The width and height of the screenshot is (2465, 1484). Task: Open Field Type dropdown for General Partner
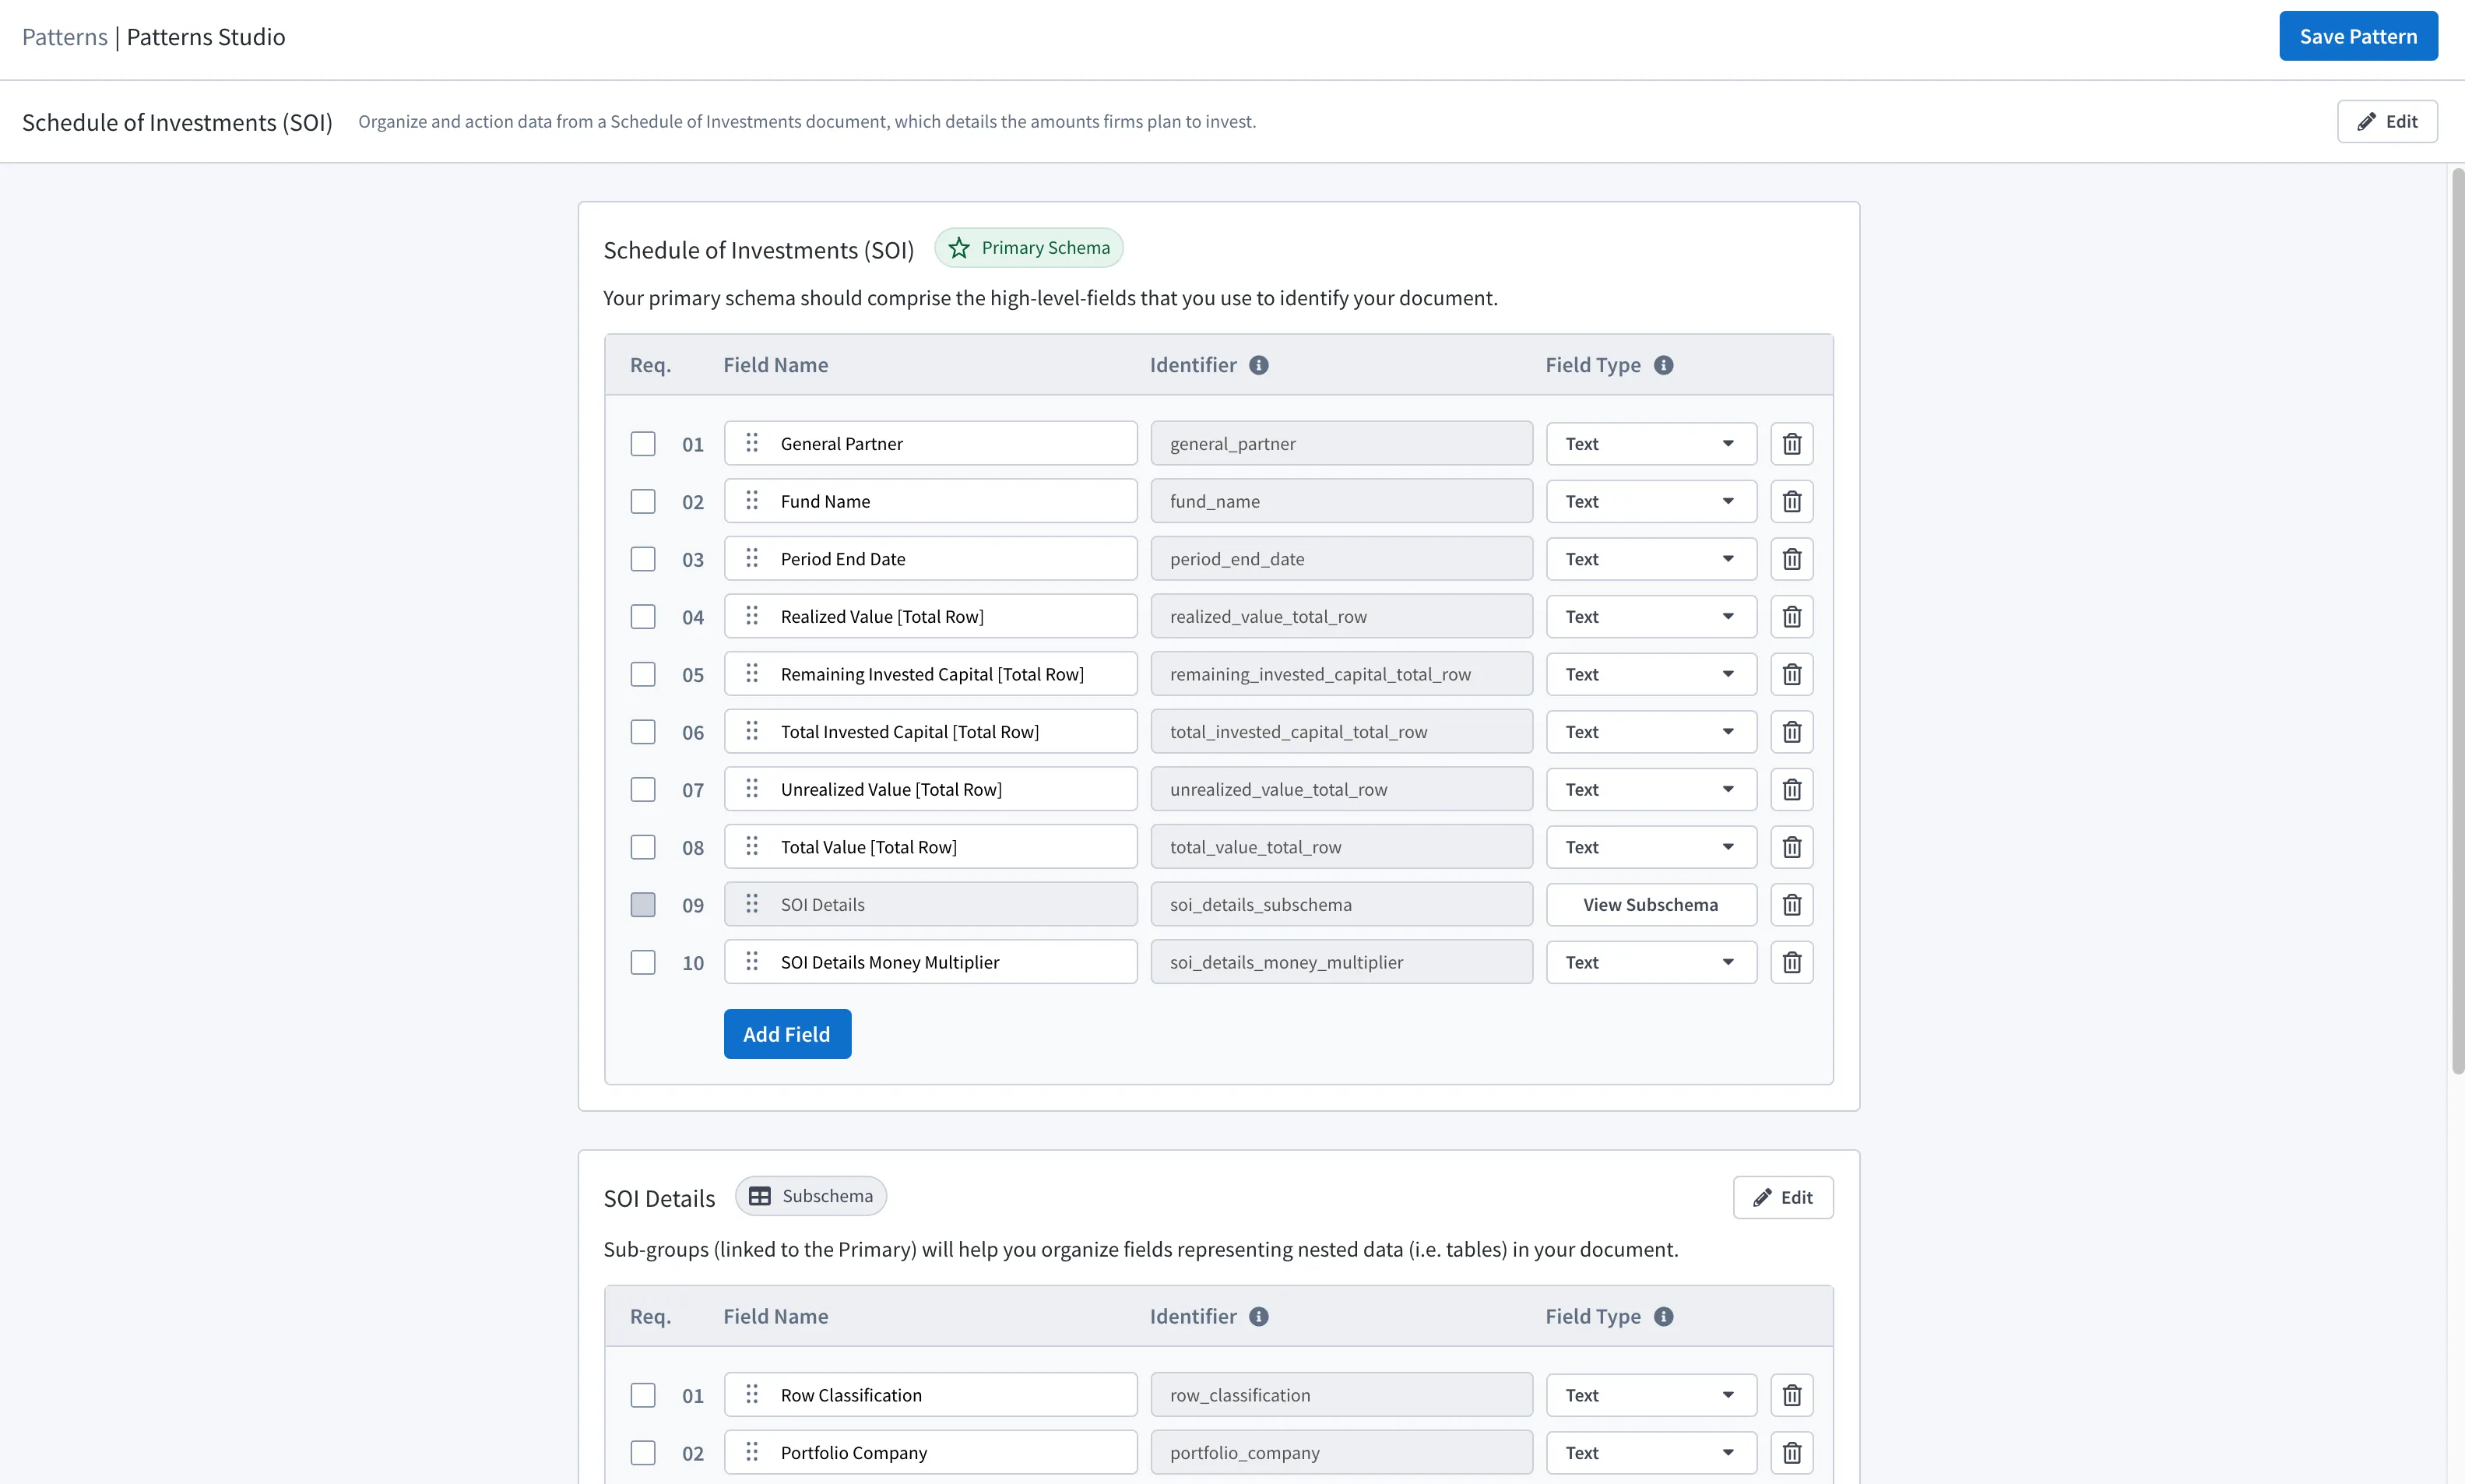pos(1651,443)
